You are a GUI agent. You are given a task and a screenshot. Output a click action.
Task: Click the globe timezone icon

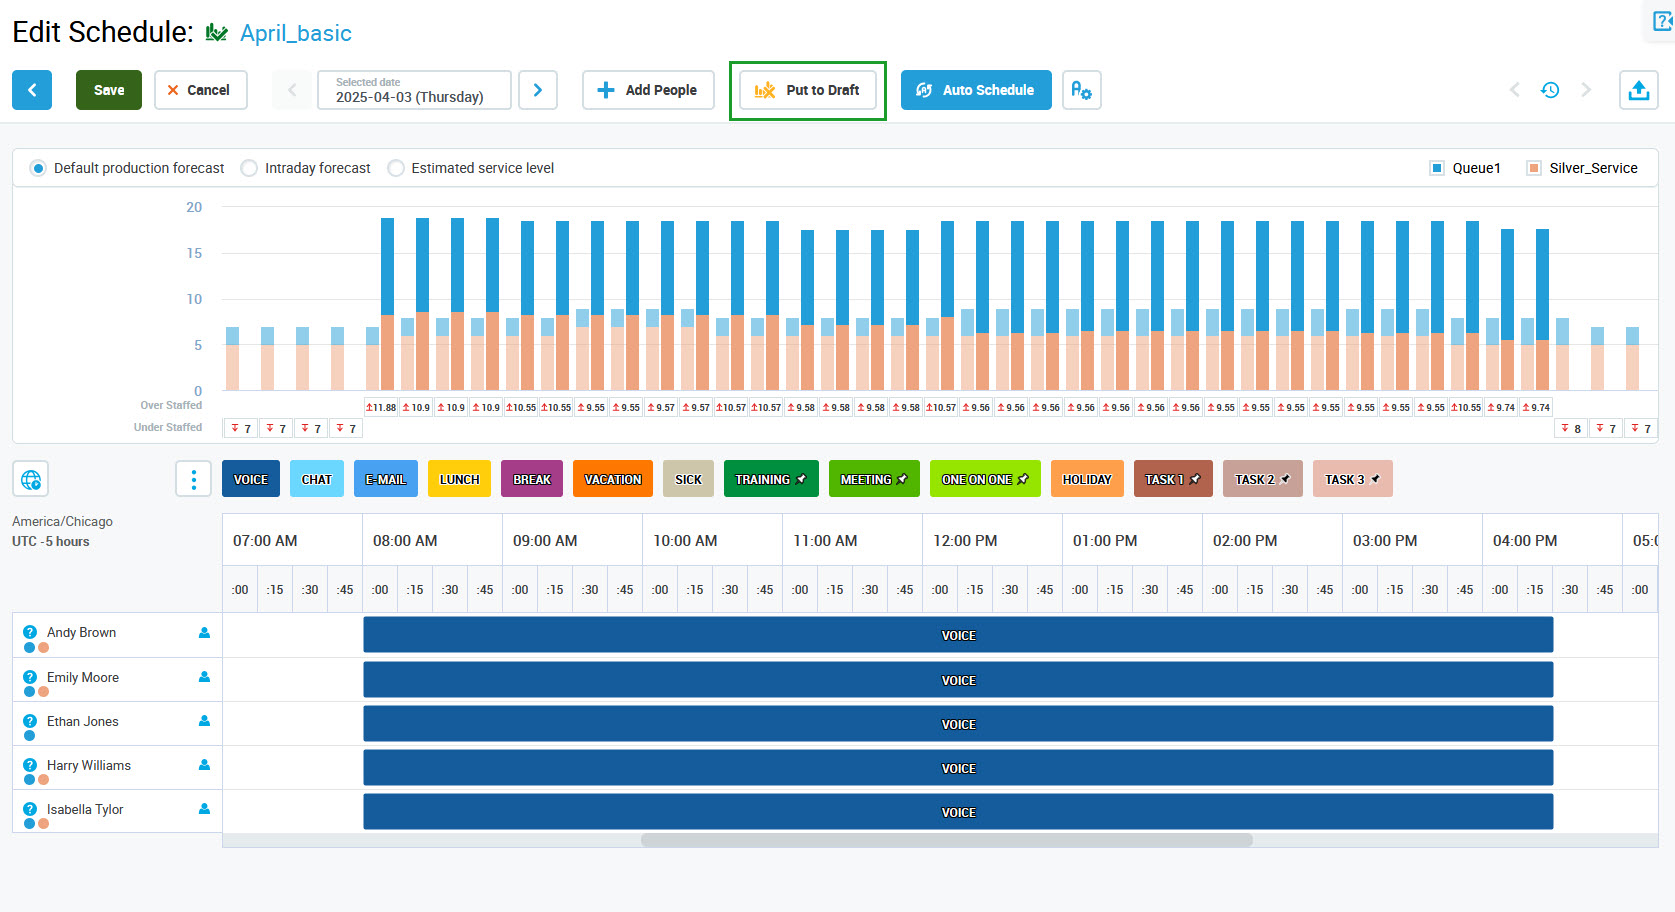point(31,479)
